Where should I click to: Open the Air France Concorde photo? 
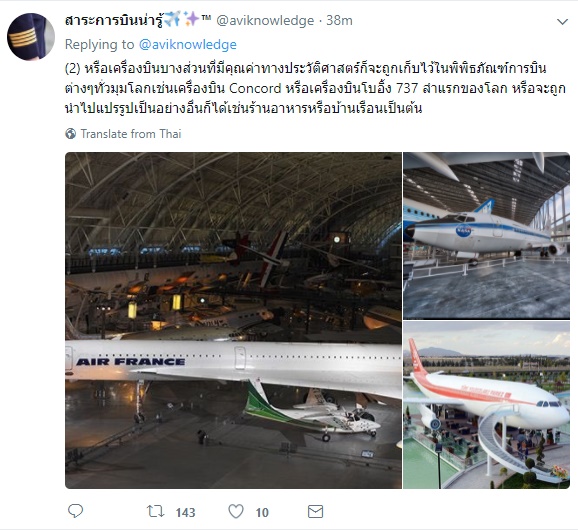coord(233,320)
